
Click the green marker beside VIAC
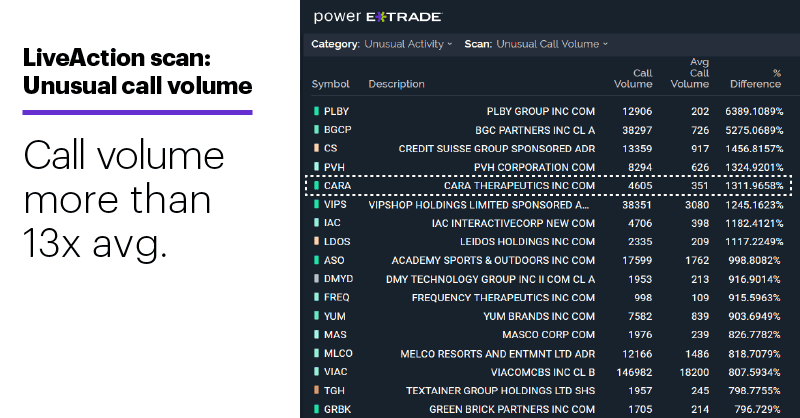click(x=316, y=372)
